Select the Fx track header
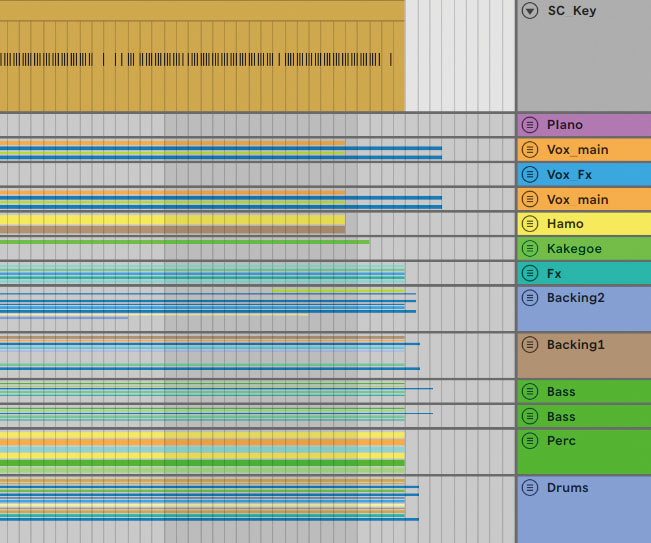Image resolution: width=651 pixels, height=543 pixels. click(584, 273)
